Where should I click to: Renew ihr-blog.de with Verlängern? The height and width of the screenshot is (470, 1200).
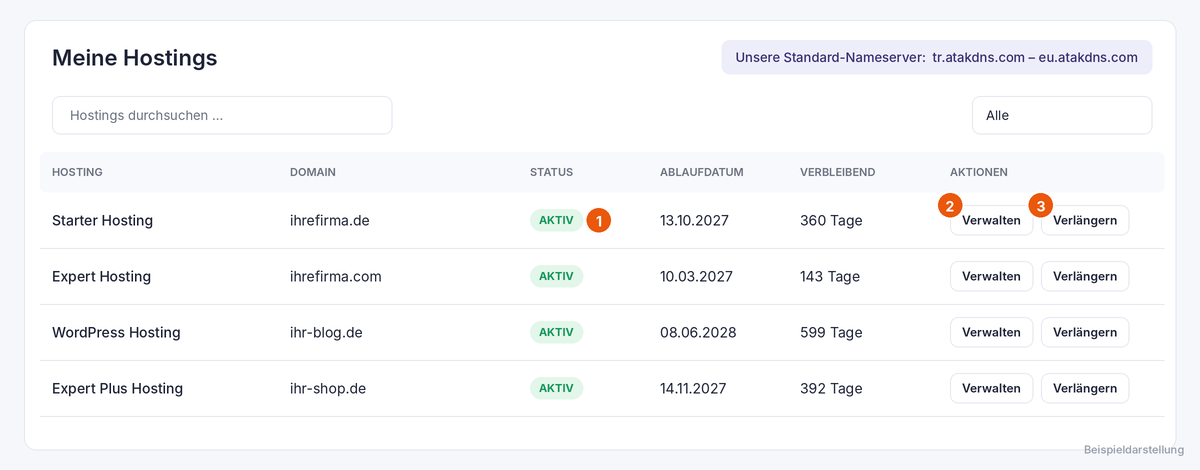(x=1085, y=332)
